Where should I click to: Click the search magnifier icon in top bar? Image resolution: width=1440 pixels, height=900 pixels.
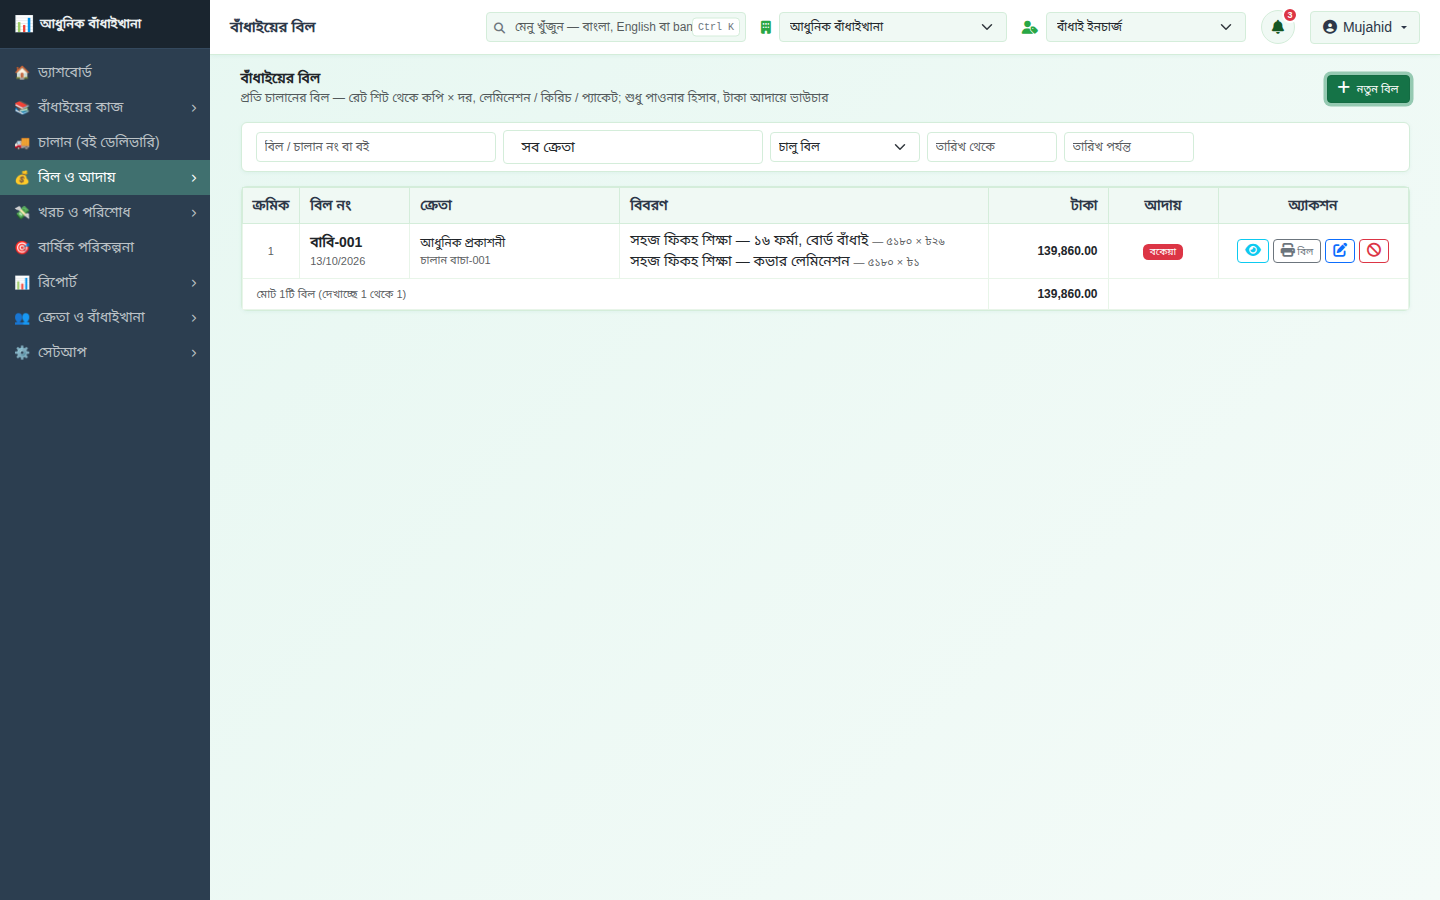click(499, 28)
